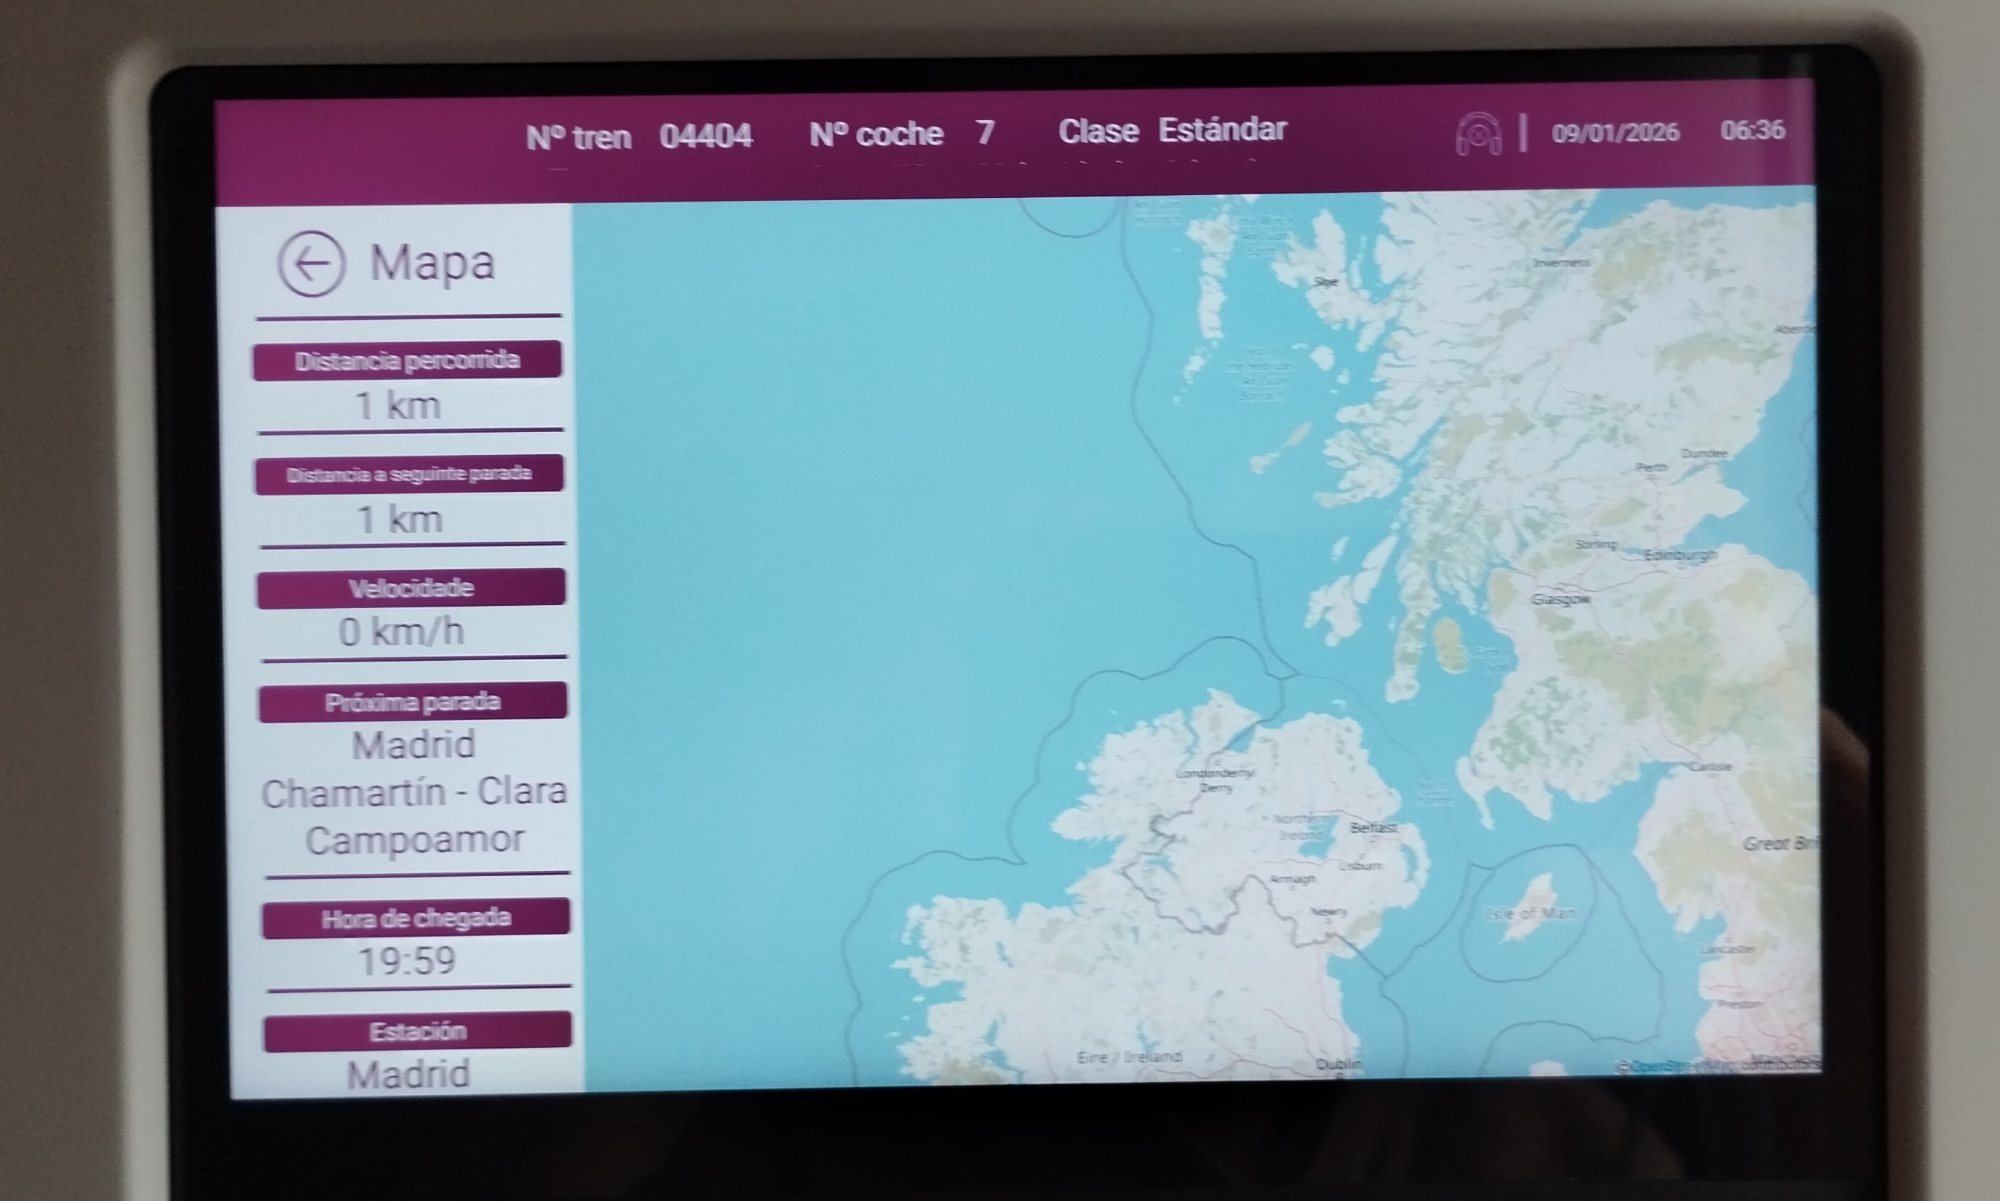
Task: Tap the Próxima parada label
Action: coord(412,702)
